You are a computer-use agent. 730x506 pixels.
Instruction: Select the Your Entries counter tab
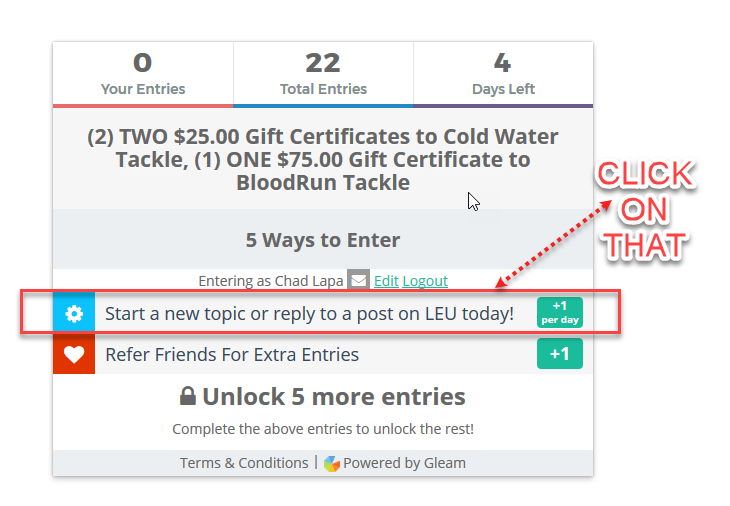[143, 74]
